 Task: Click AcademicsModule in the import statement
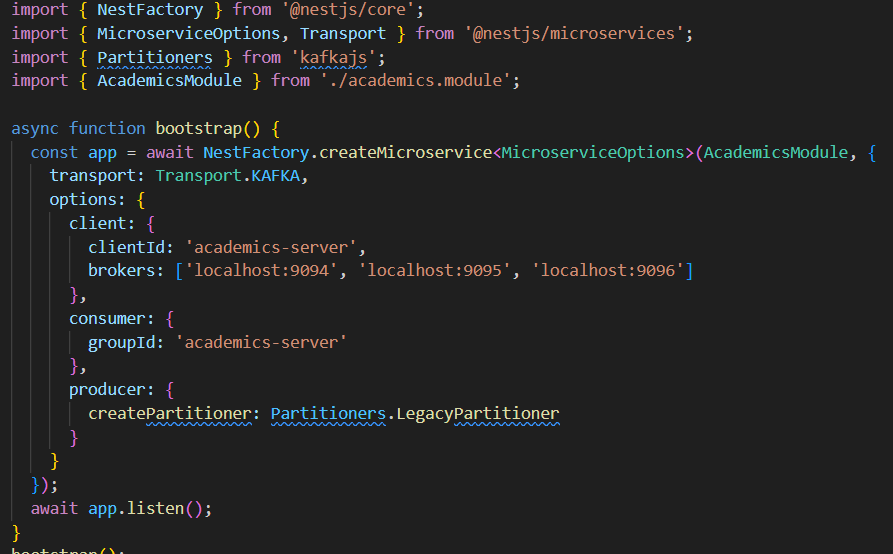pos(169,80)
